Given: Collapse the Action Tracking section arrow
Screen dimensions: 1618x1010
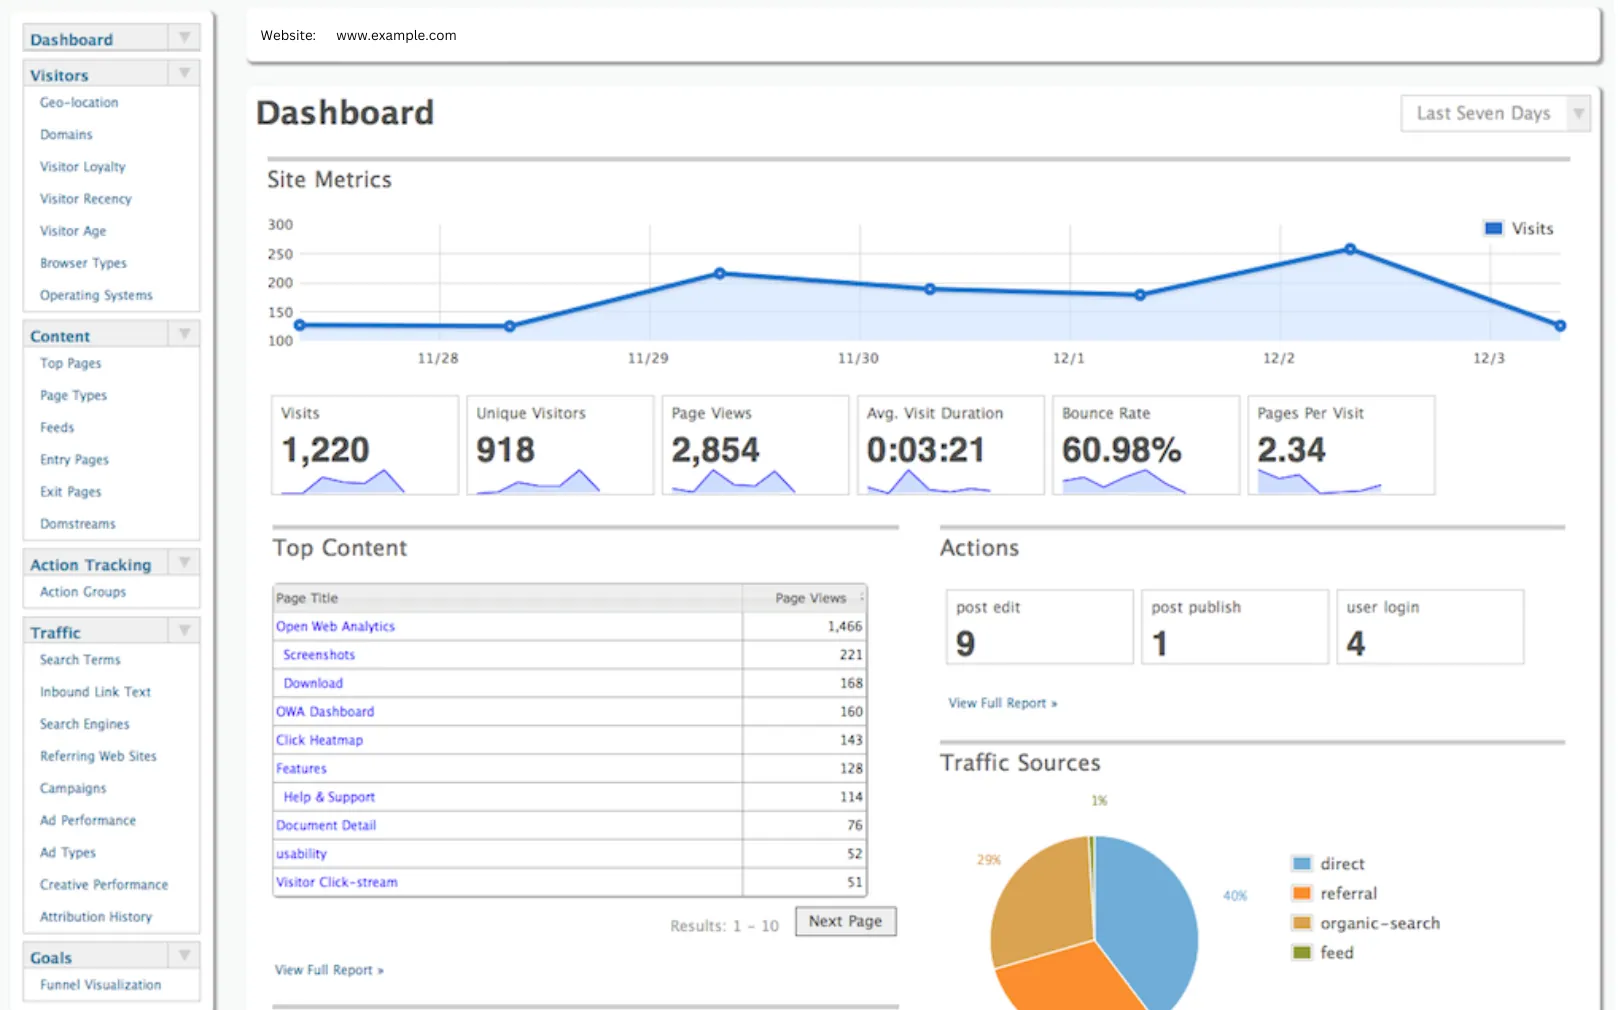Looking at the screenshot, I should tap(184, 563).
